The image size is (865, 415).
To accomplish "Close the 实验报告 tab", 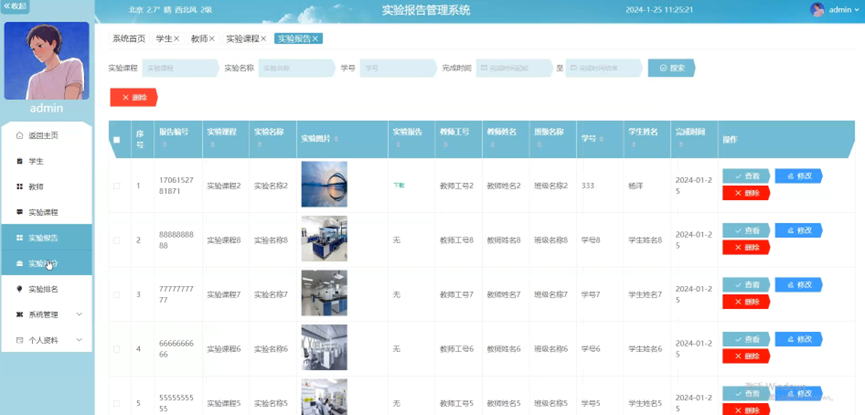I will pyautogui.click(x=315, y=39).
